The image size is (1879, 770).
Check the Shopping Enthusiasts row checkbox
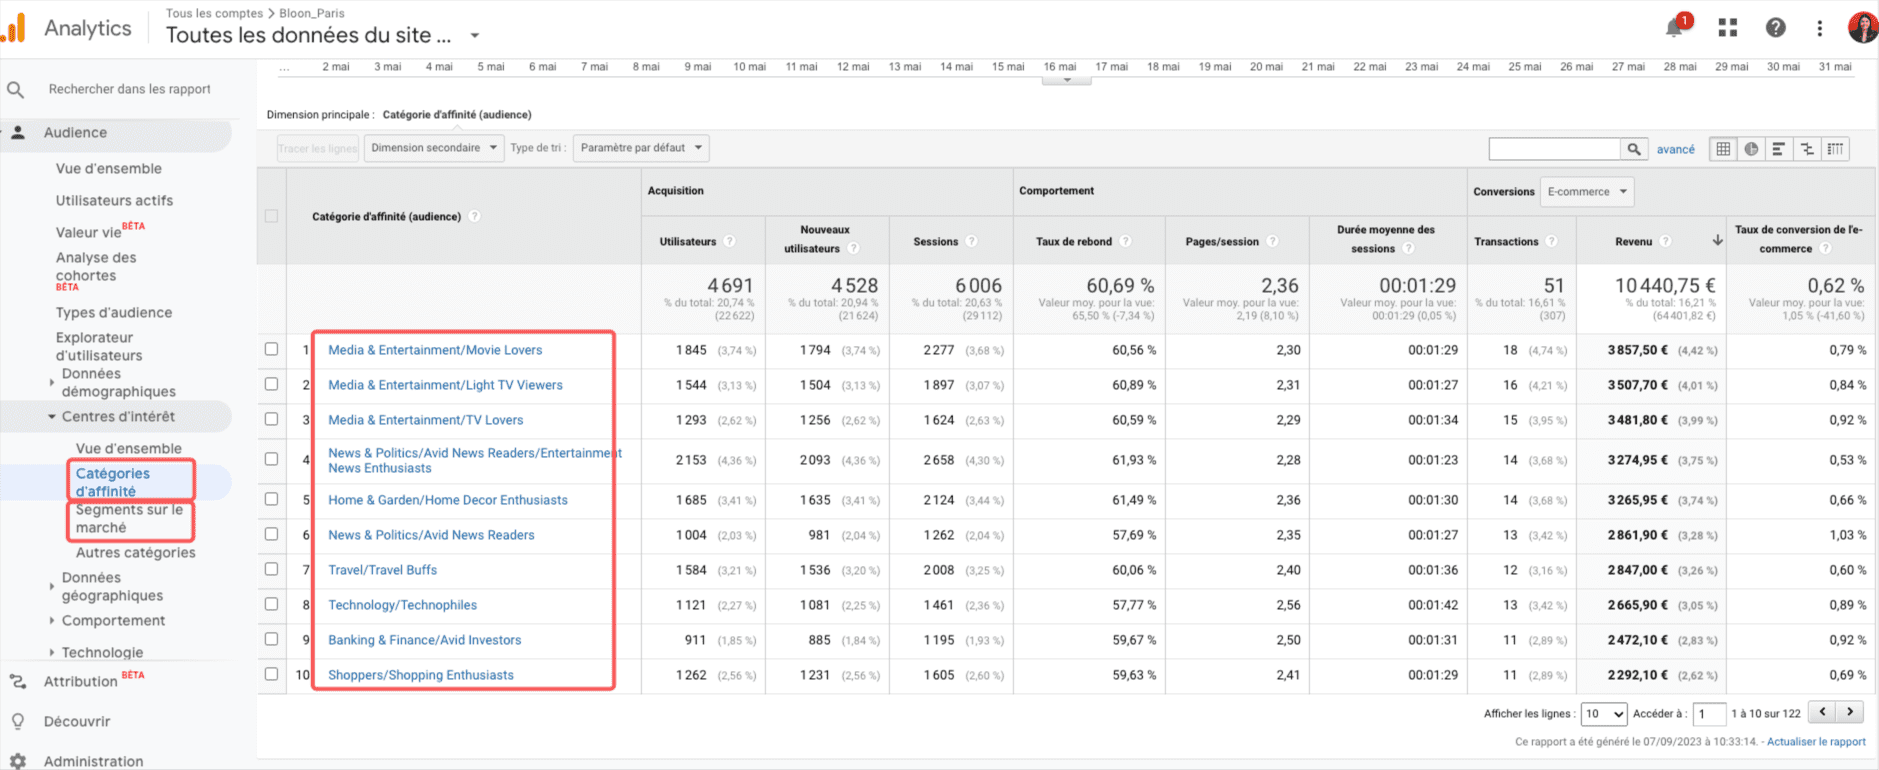[271, 674]
